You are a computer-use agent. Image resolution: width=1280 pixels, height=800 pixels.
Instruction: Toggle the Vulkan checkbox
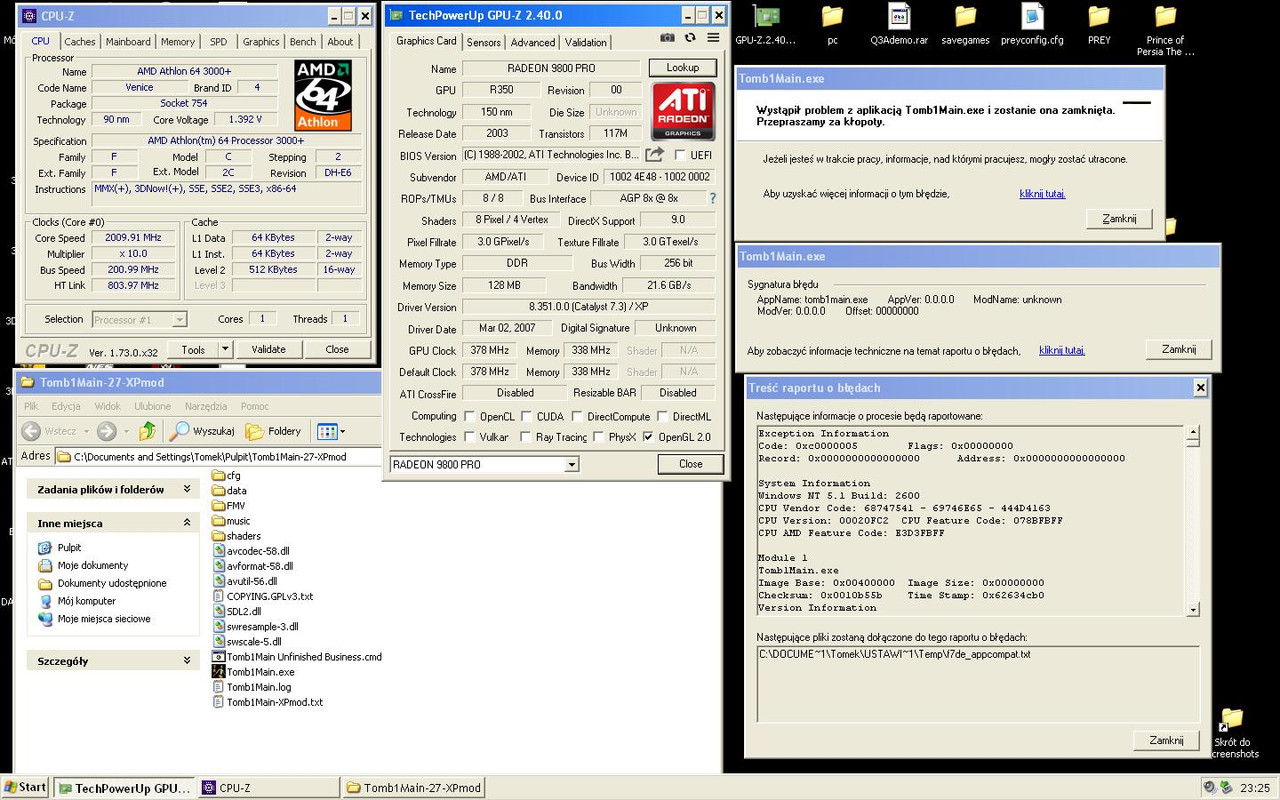click(x=469, y=437)
